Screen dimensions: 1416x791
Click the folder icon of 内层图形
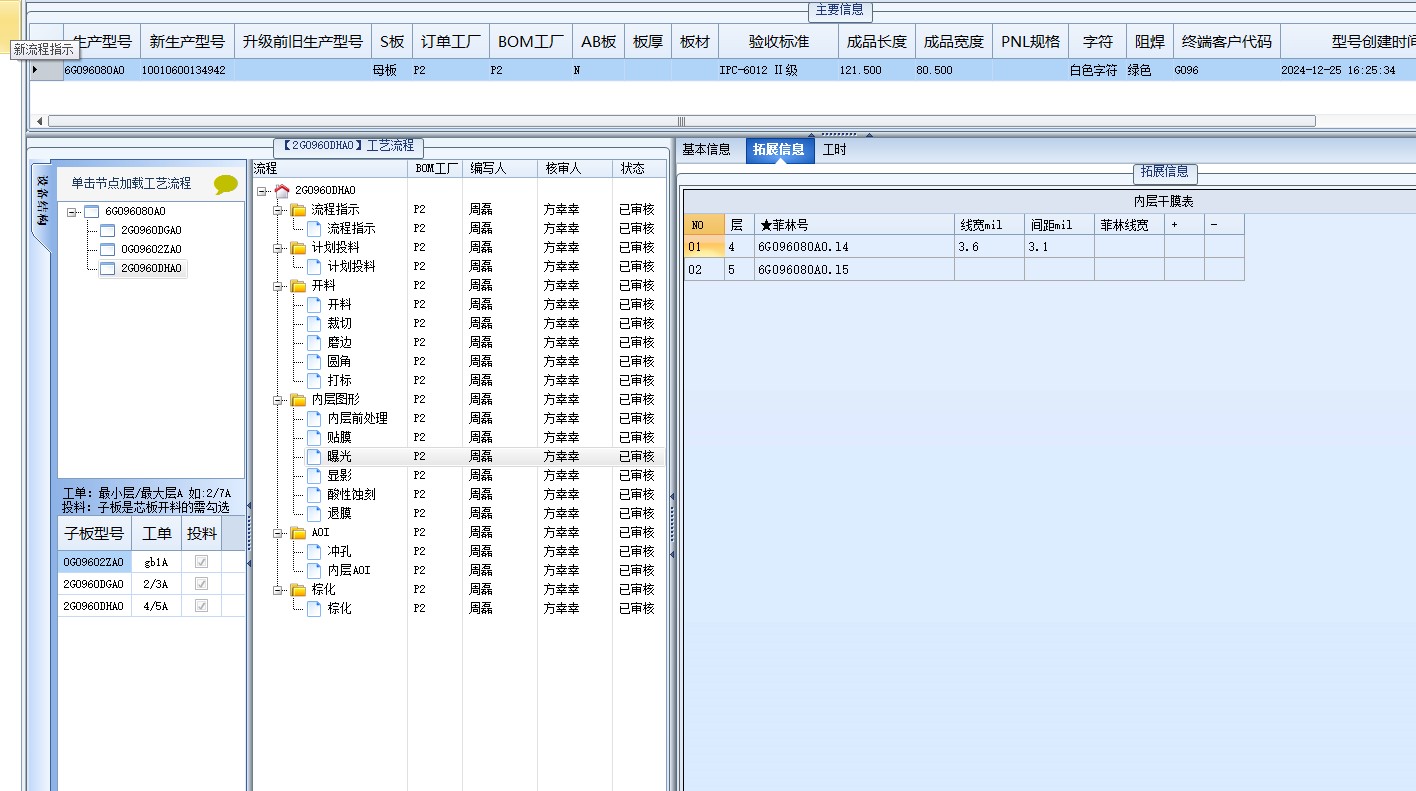298,399
